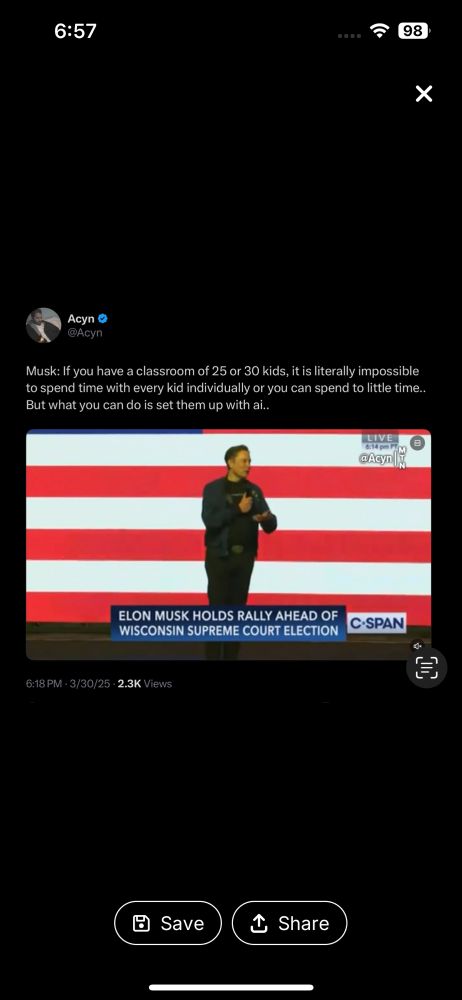462x1000 pixels.
Task: Tap the Elon Musk rally video thumbnail
Action: tap(228, 545)
